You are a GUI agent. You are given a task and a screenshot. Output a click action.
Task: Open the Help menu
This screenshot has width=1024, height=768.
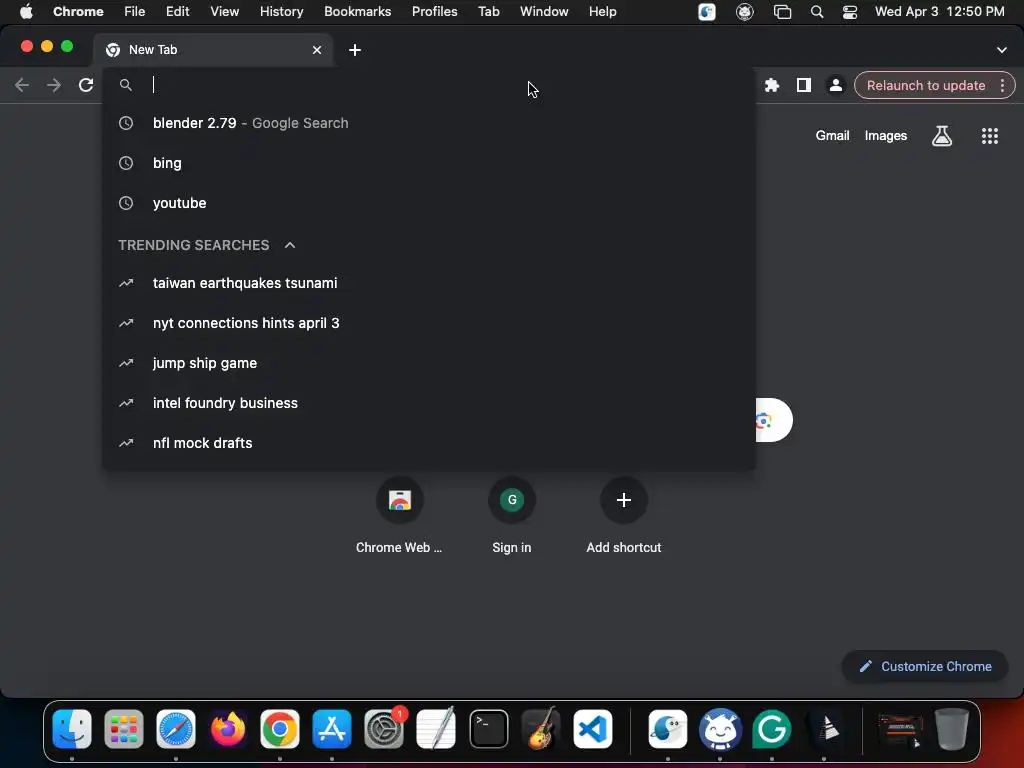click(602, 12)
